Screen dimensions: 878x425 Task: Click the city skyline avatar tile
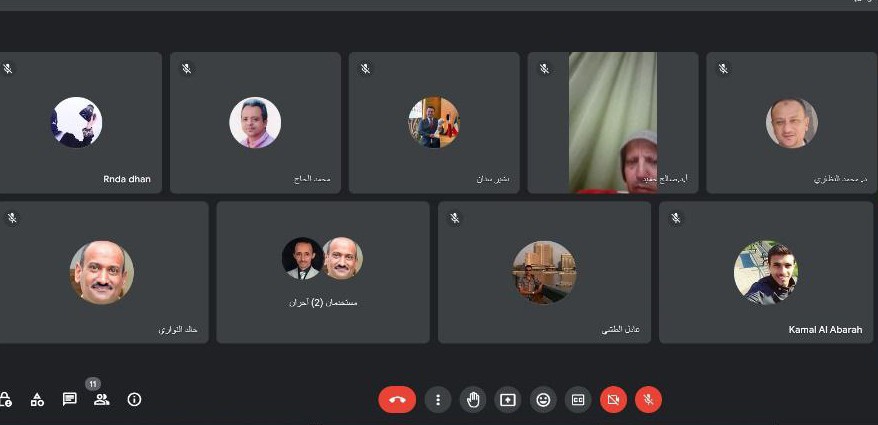pyautogui.click(x=544, y=272)
